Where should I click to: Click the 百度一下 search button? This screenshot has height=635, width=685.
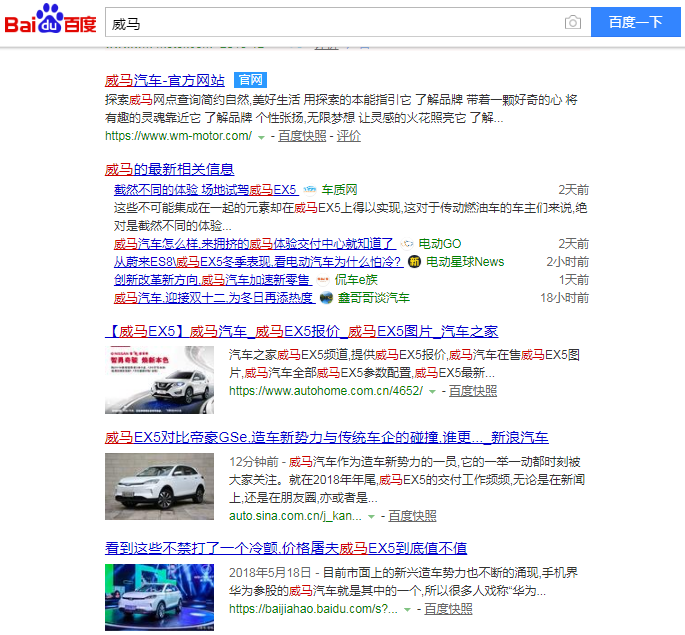(x=636, y=22)
